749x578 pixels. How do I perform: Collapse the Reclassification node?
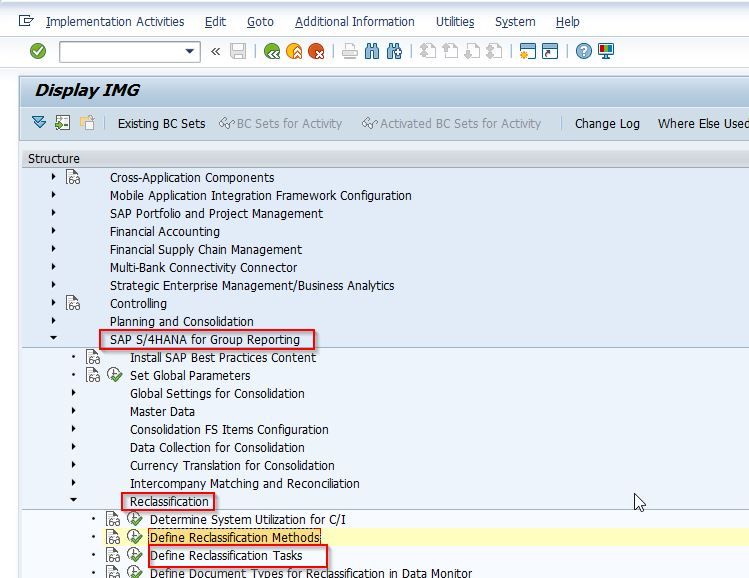click(73, 500)
